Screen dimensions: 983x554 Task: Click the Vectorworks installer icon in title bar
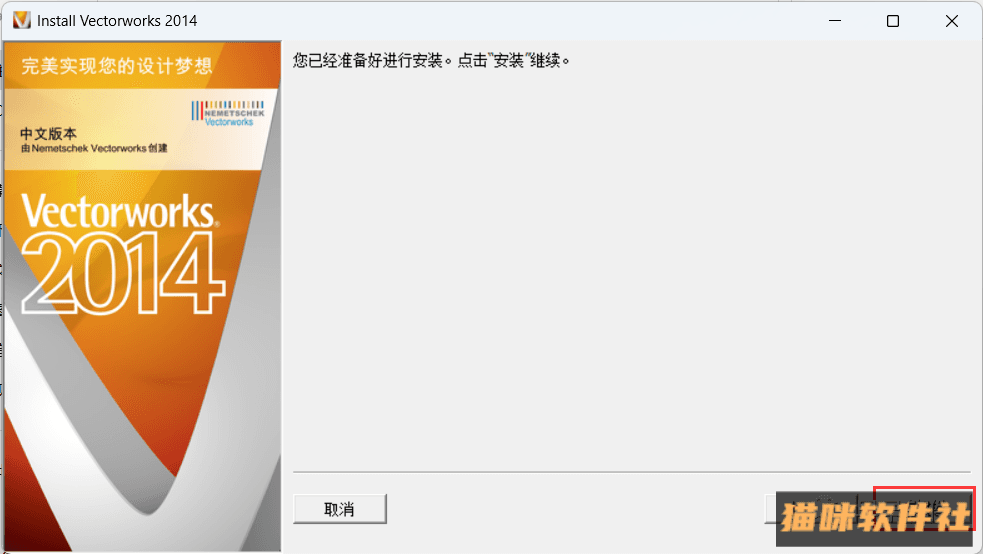pyautogui.click(x=21, y=21)
